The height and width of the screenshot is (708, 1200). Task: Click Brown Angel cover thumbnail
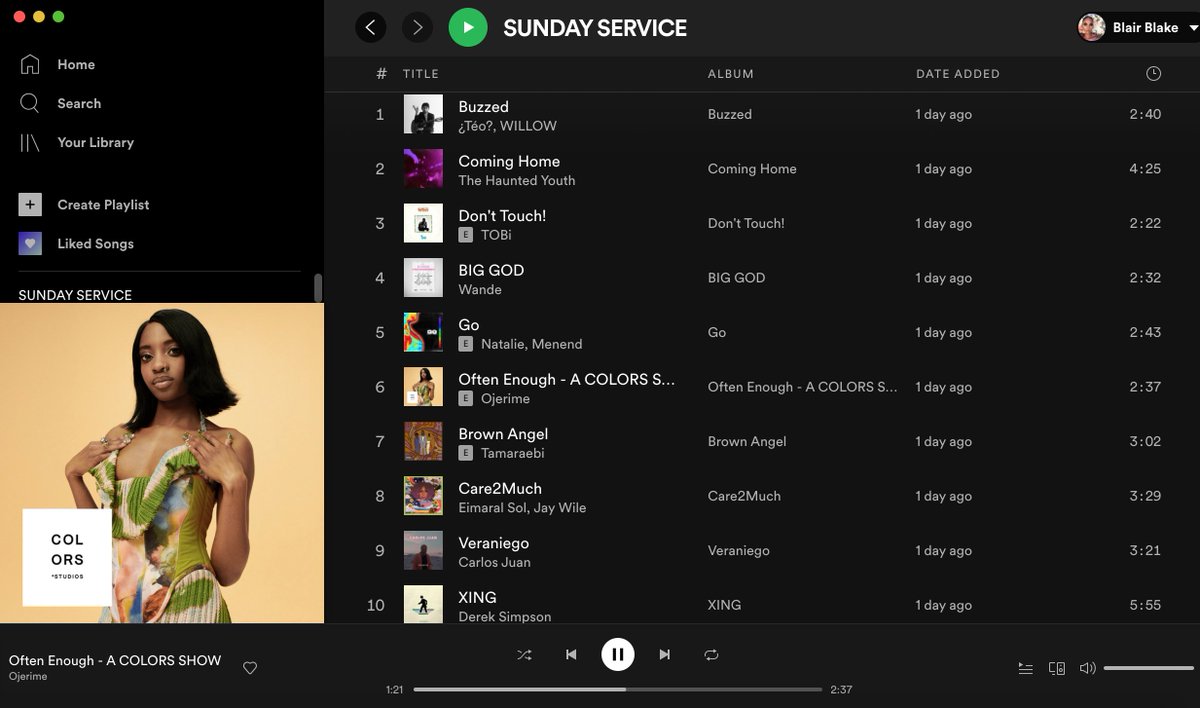pyautogui.click(x=423, y=442)
